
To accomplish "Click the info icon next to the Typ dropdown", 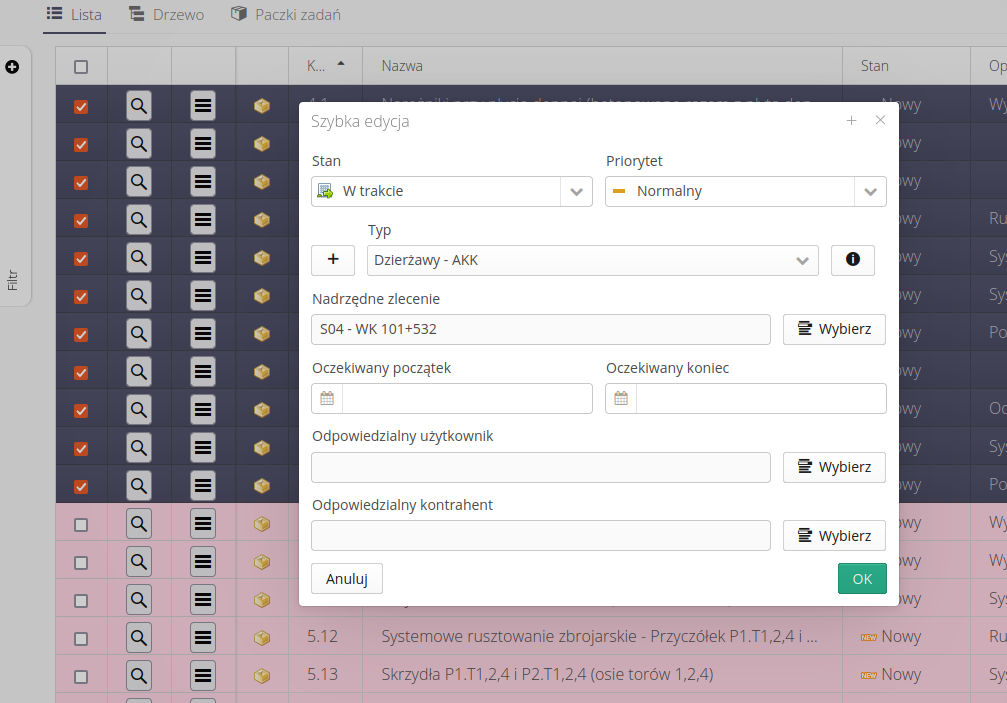I will 851,259.
